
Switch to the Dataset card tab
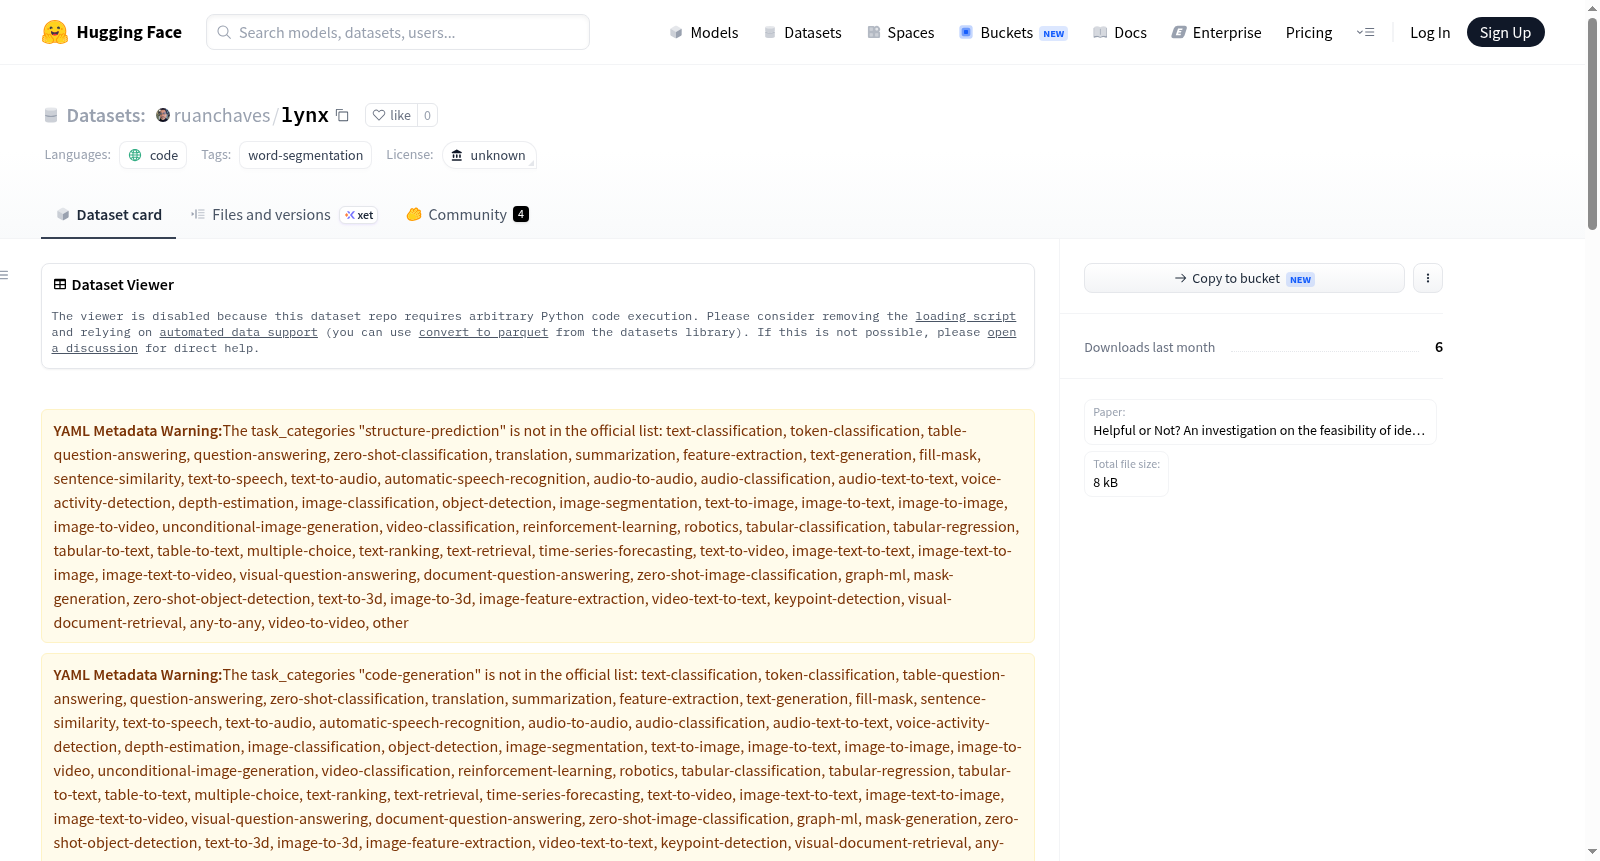pos(109,214)
